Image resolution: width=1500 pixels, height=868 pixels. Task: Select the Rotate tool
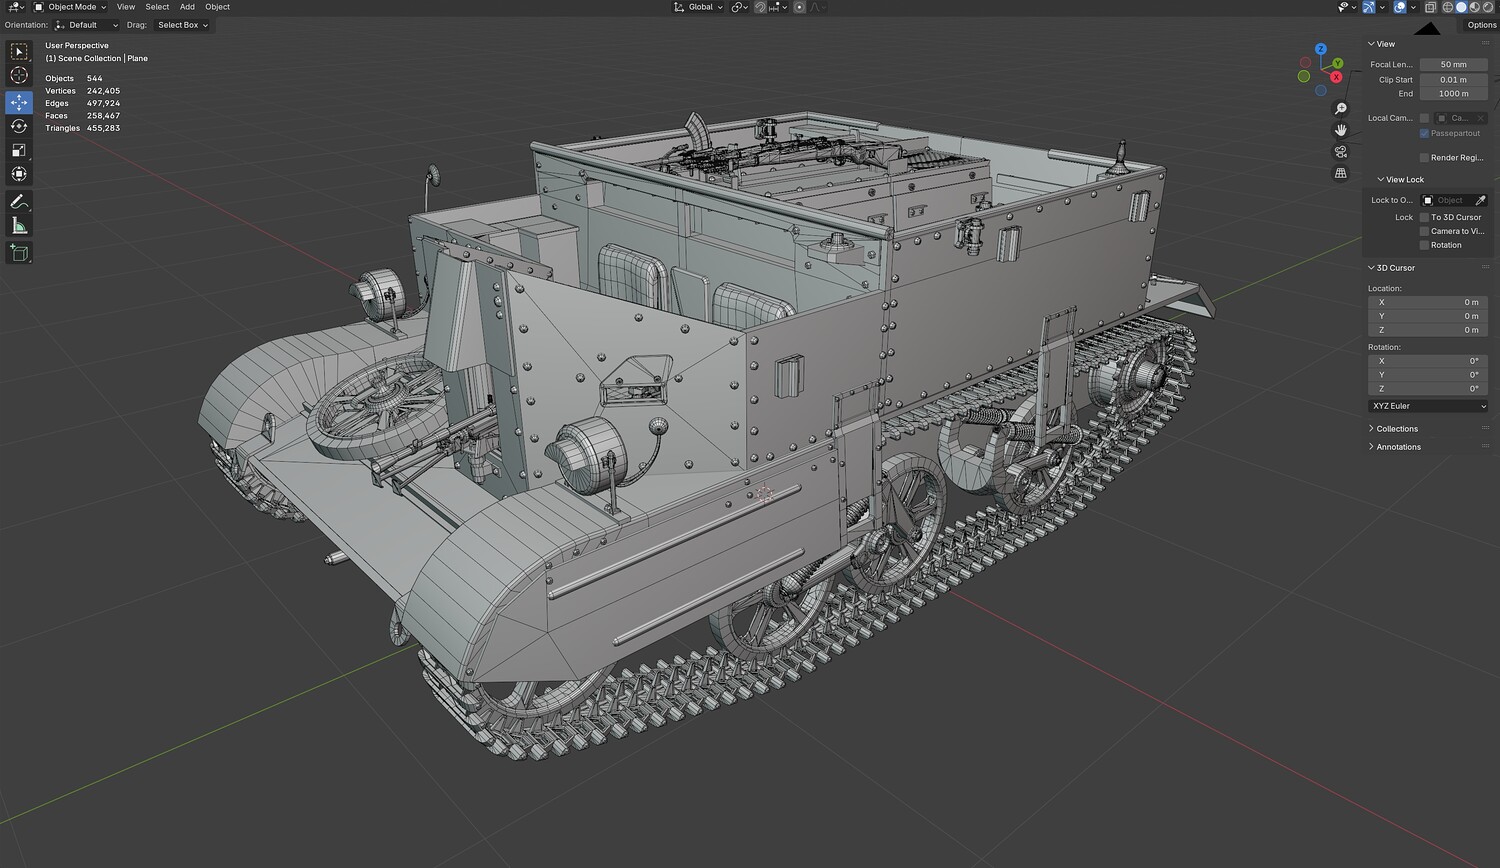click(19, 126)
